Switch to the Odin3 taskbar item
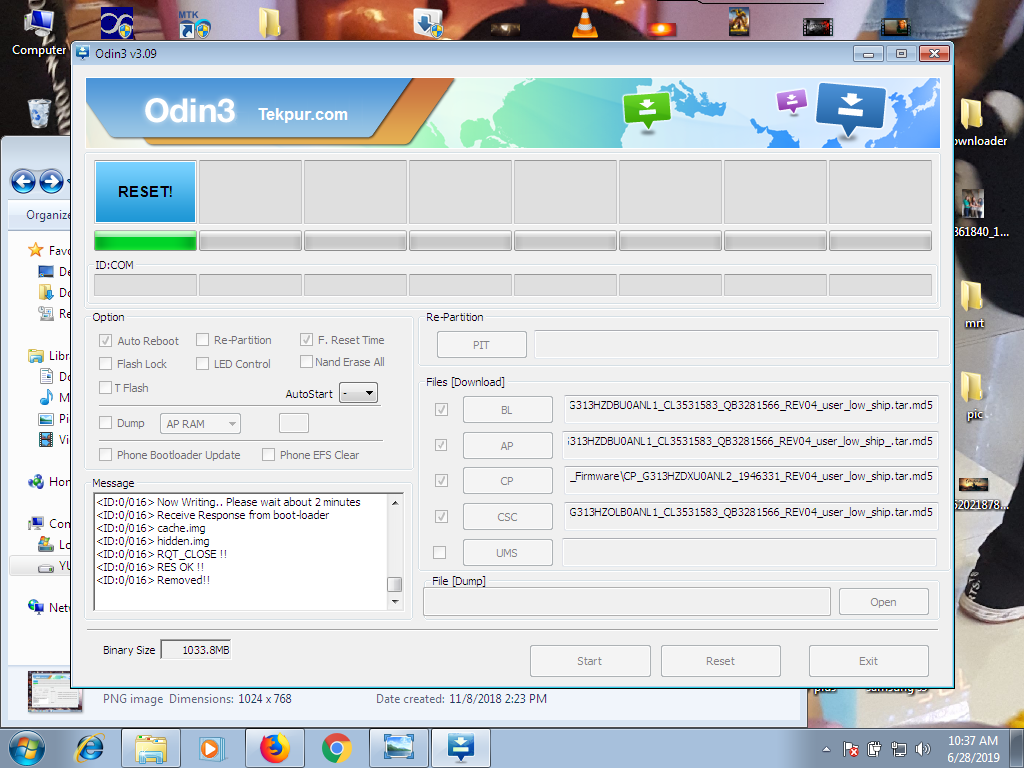This screenshot has width=1024, height=768. pyautogui.click(x=460, y=748)
